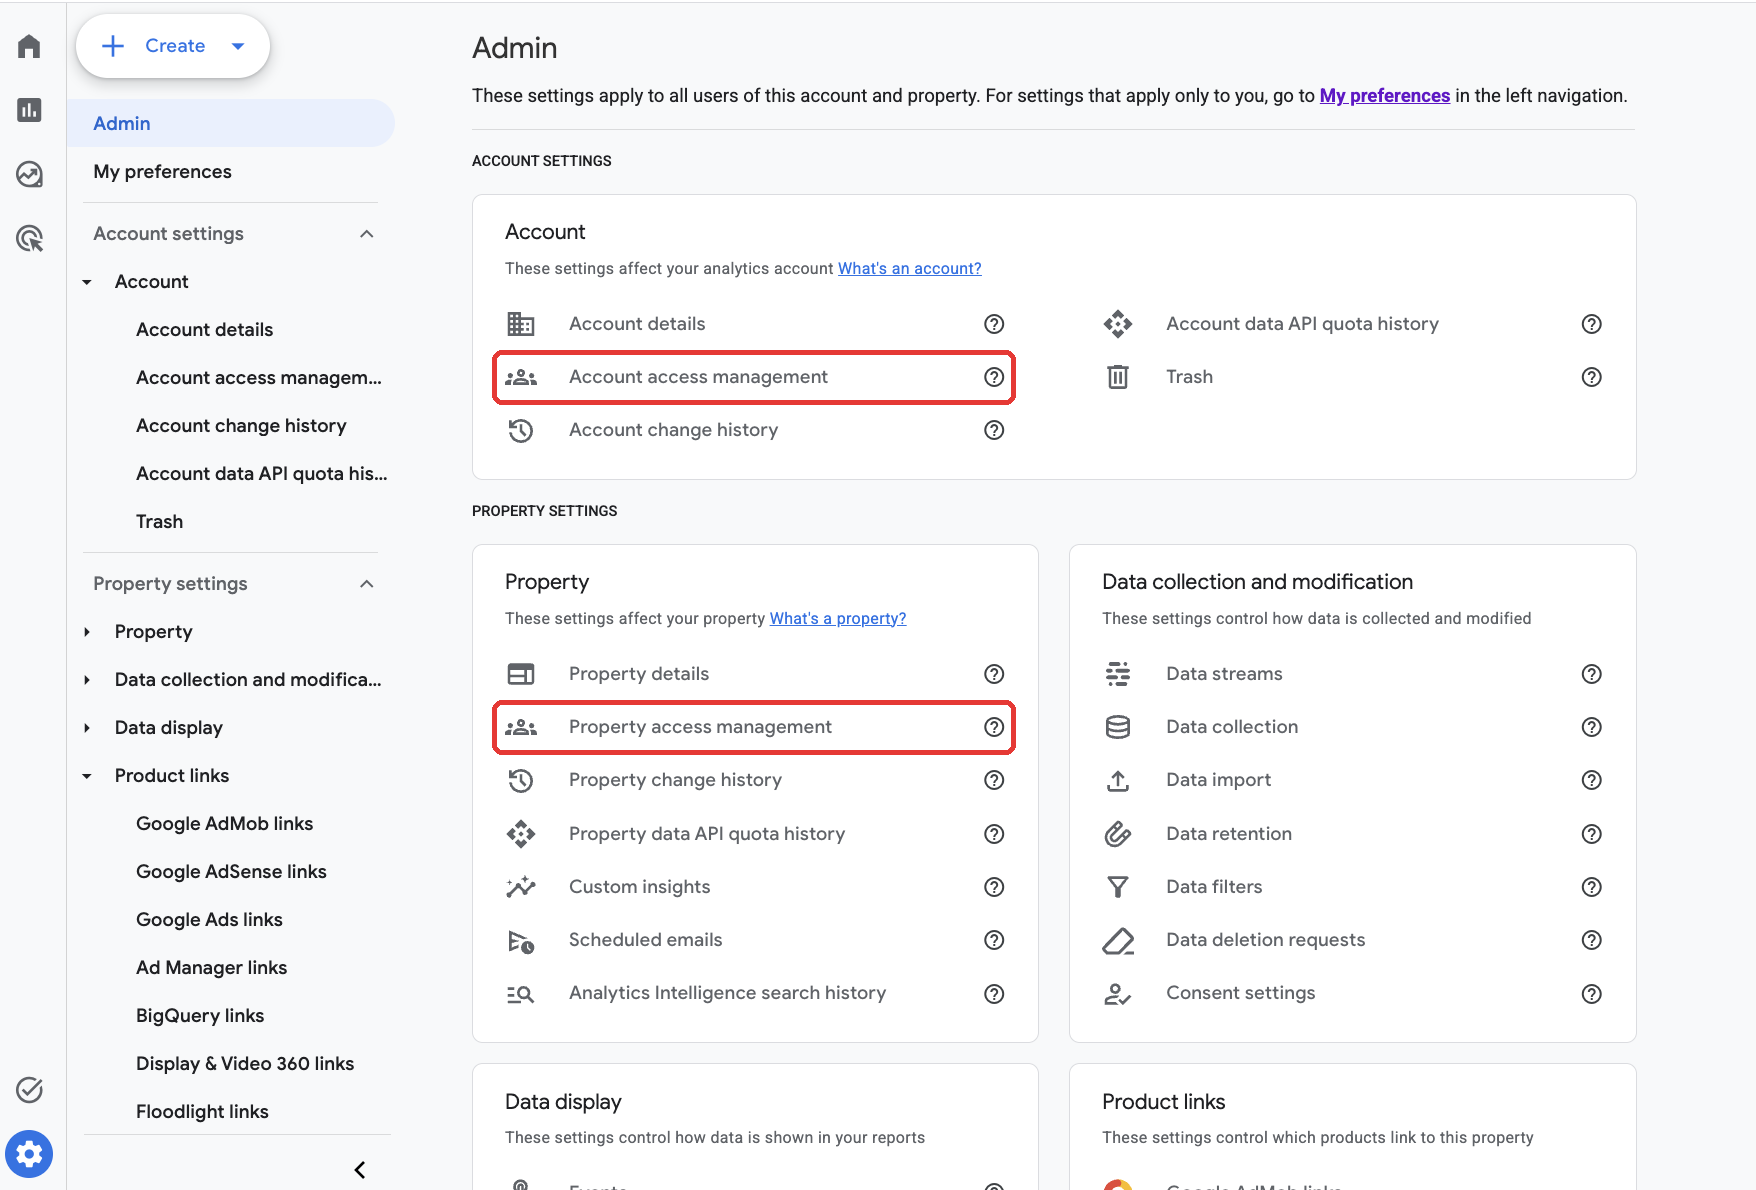This screenshot has width=1756, height=1190.
Task: Collapse the Account settings section chevron
Action: tap(367, 234)
